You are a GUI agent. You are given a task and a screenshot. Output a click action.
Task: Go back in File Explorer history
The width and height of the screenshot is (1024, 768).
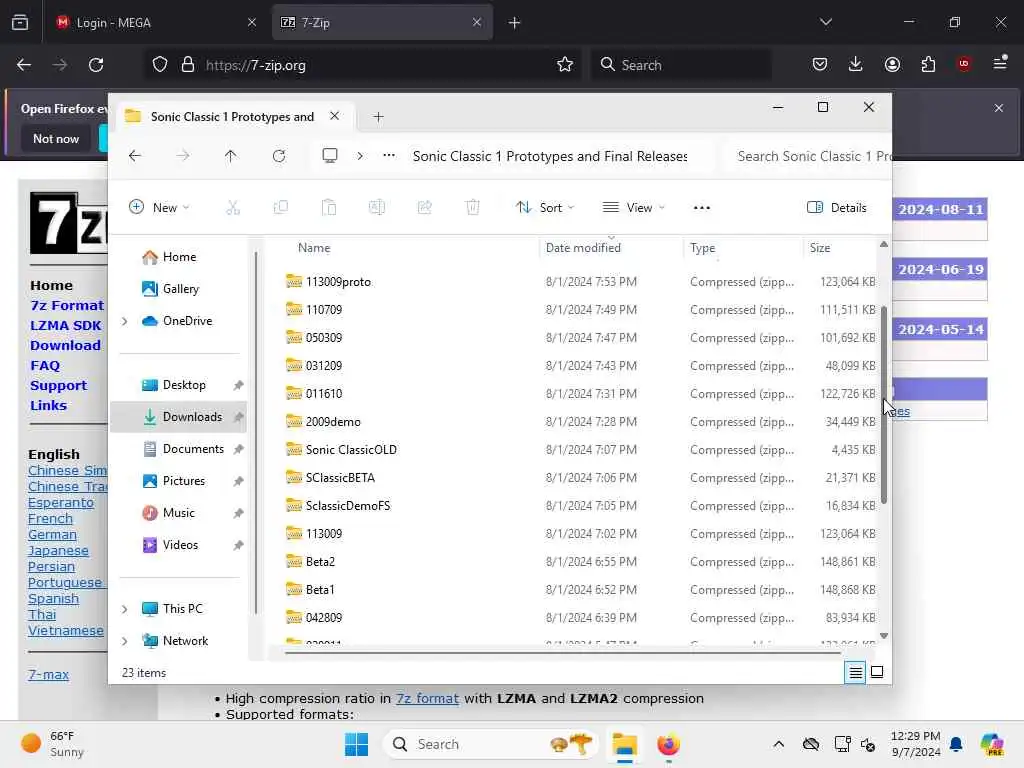[135, 156]
